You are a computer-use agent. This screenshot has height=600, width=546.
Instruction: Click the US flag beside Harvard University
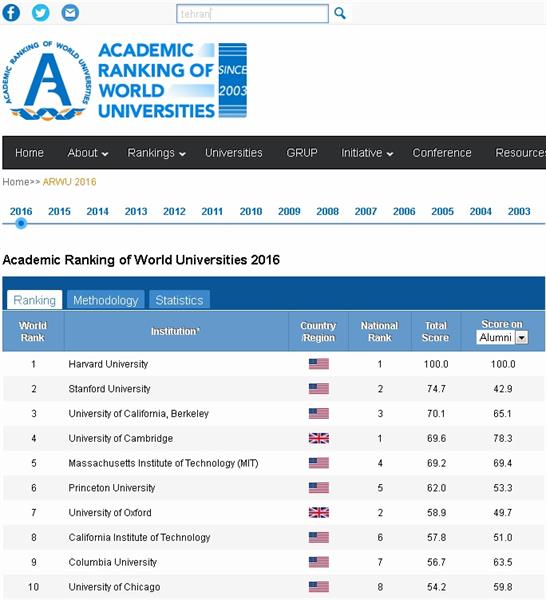[x=319, y=364]
